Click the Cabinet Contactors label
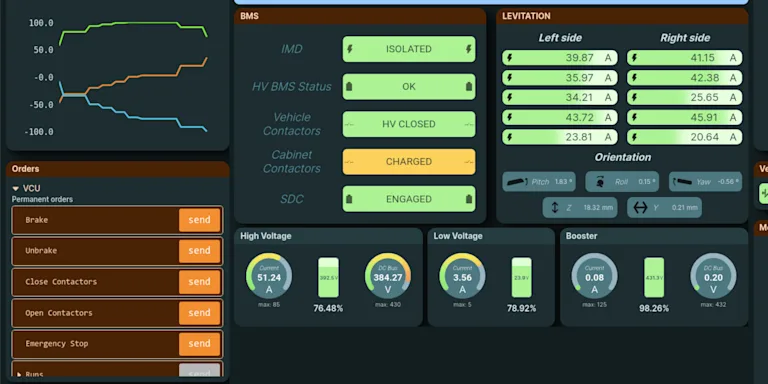The height and width of the screenshot is (384, 768). coord(291,162)
